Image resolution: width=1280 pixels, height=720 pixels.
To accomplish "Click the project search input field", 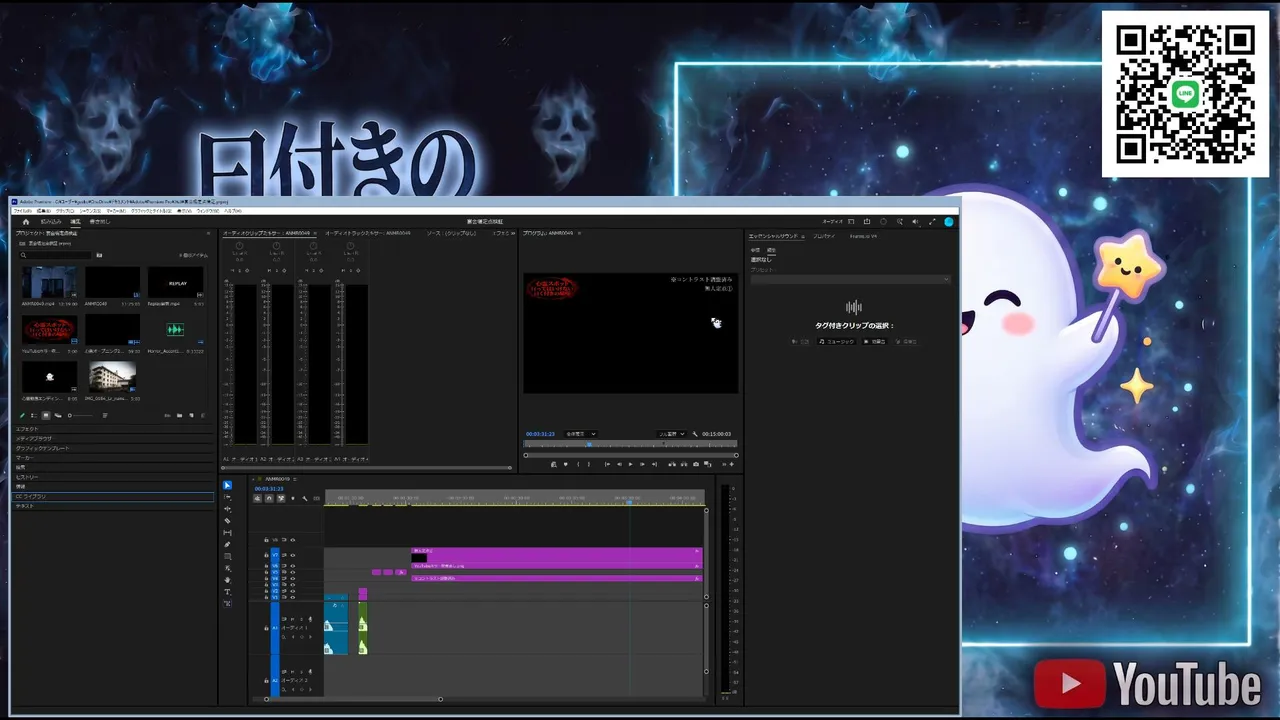I will pyautogui.click(x=57, y=255).
